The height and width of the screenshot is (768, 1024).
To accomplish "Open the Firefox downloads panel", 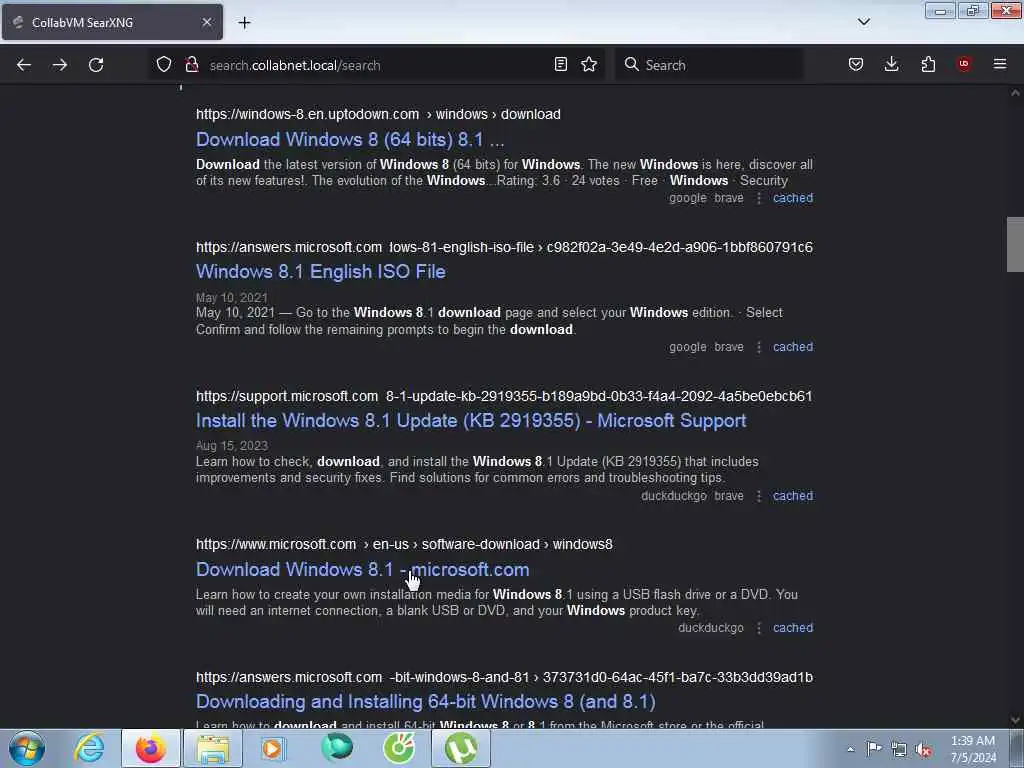I will point(891,64).
